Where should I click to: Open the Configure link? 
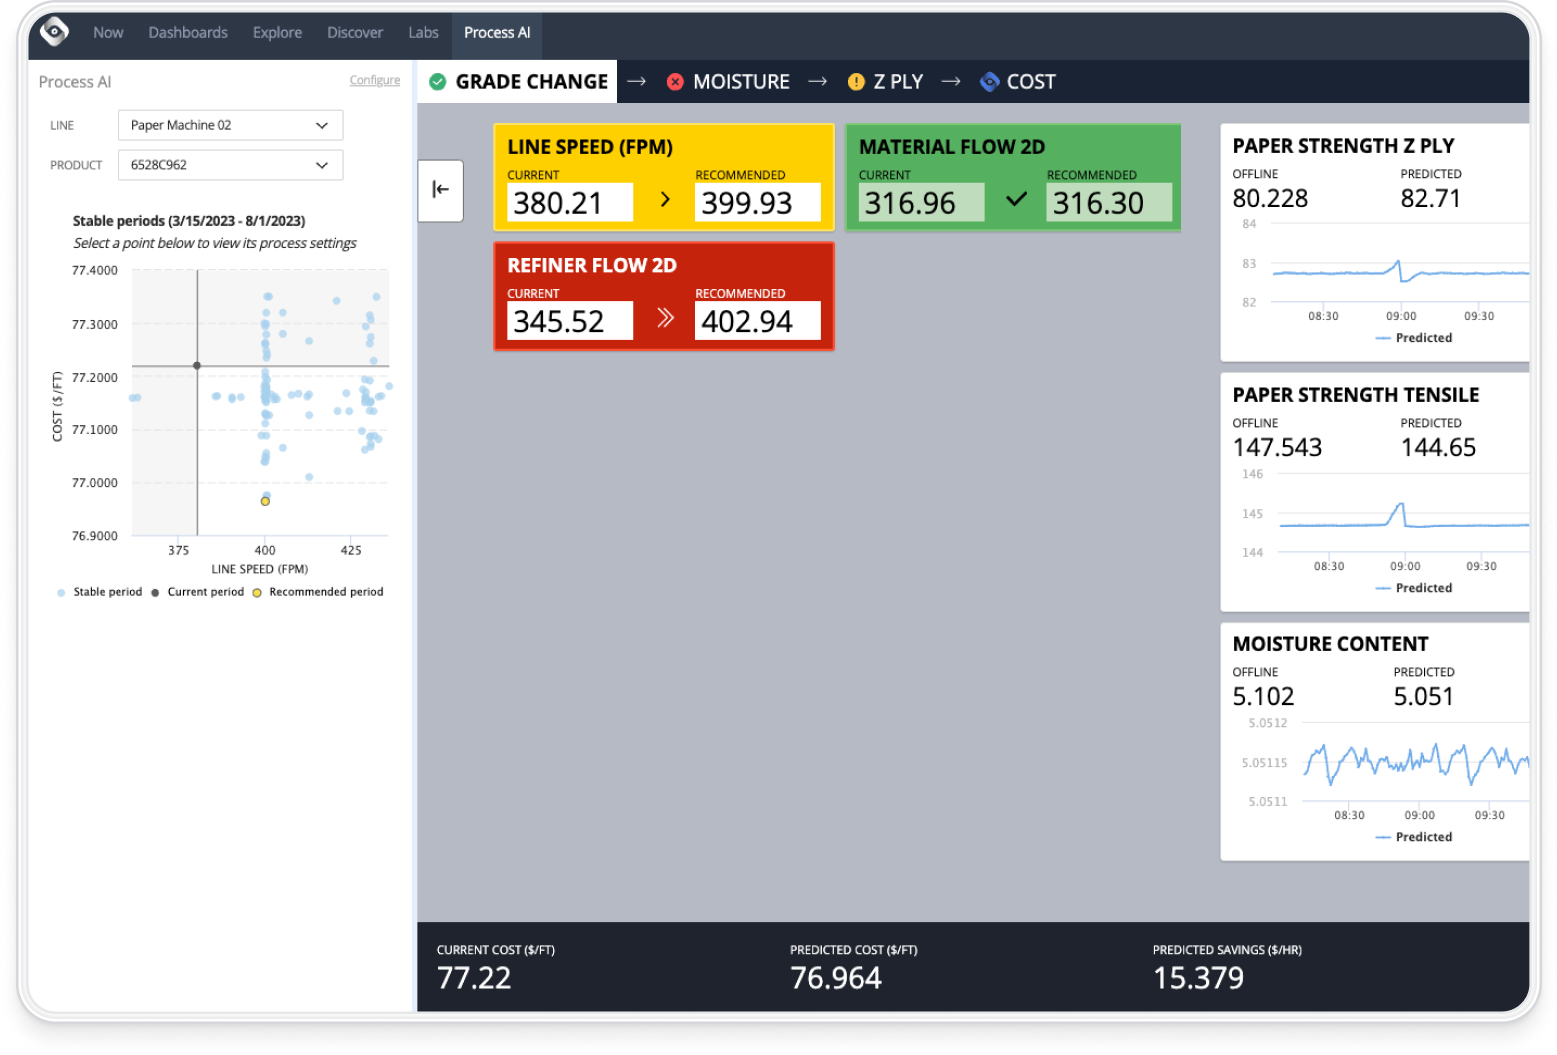pos(375,80)
